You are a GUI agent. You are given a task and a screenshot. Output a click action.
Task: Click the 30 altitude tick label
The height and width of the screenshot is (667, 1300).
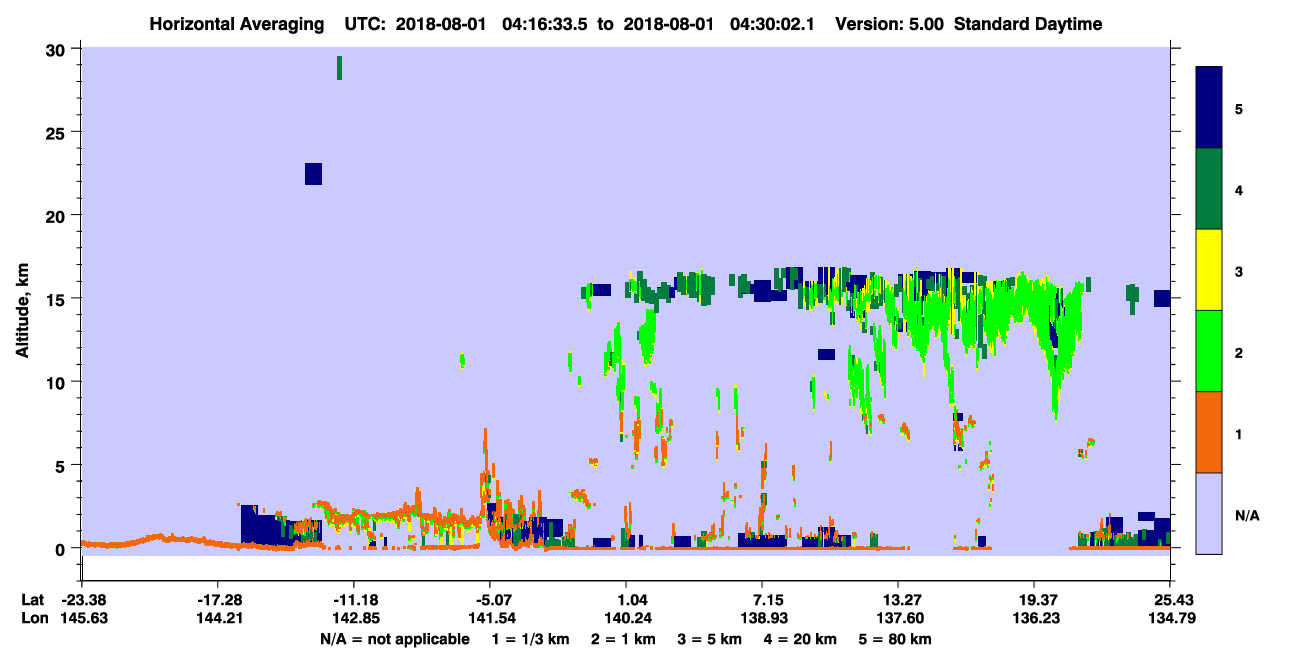click(x=56, y=50)
